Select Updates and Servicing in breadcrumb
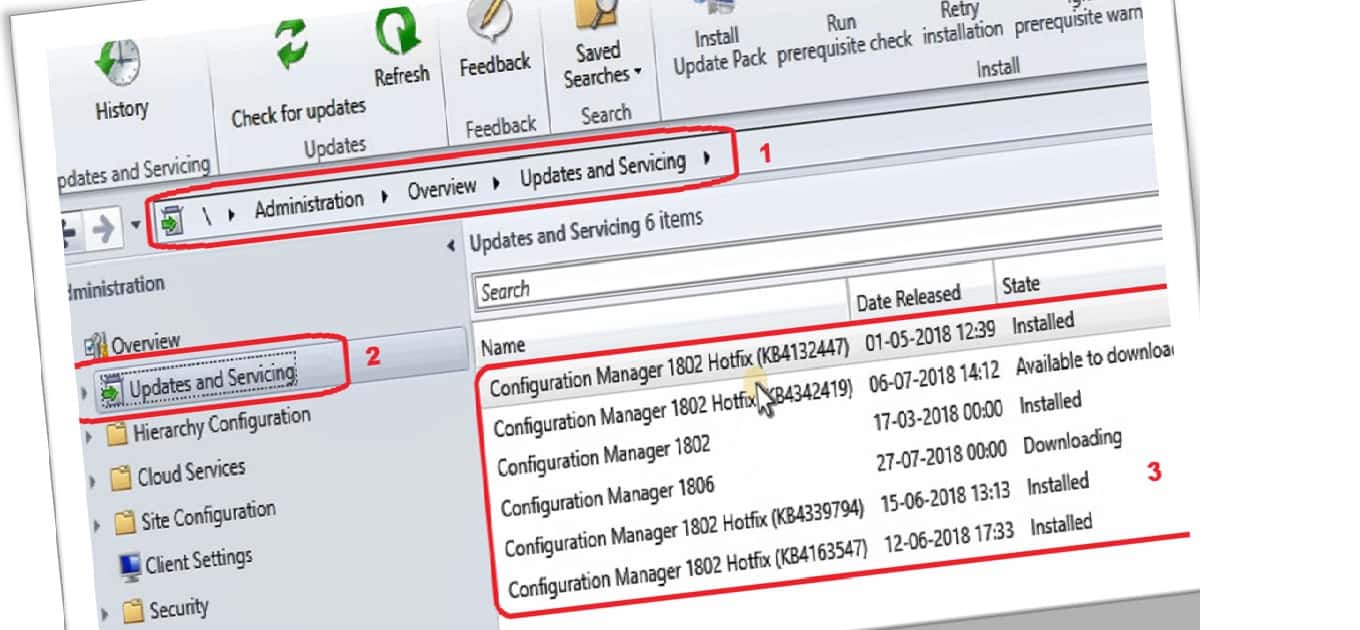 pyautogui.click(x=603, y=170)
